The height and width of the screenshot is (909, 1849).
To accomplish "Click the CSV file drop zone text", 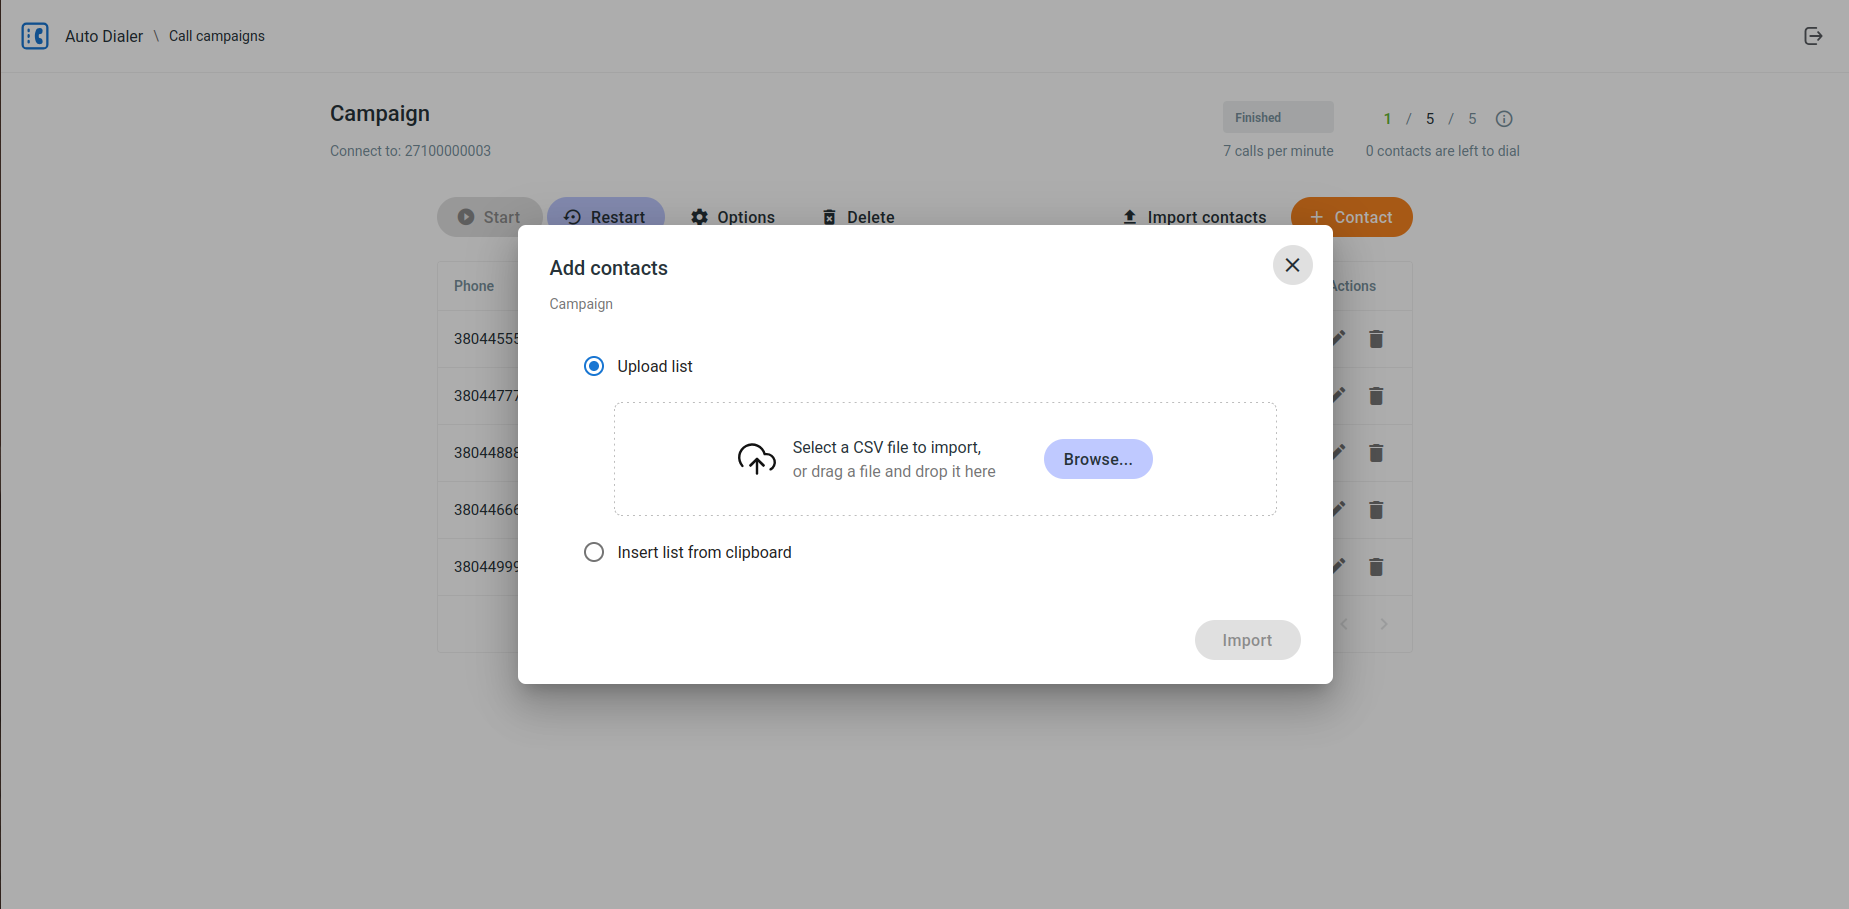I will coord(894,459).
